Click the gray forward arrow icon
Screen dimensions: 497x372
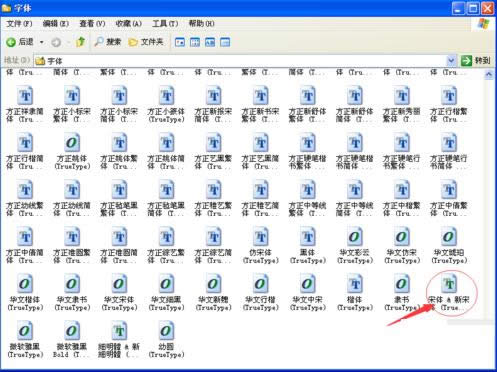(56, 42)
